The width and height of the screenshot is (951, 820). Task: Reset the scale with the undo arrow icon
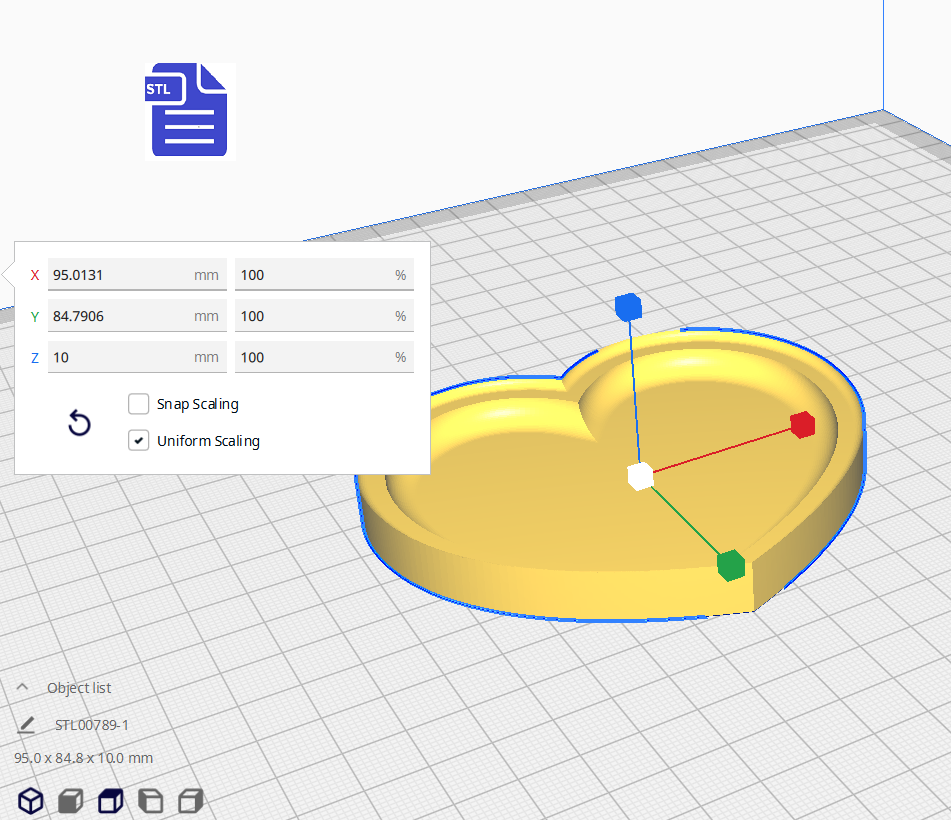(79, 423)
